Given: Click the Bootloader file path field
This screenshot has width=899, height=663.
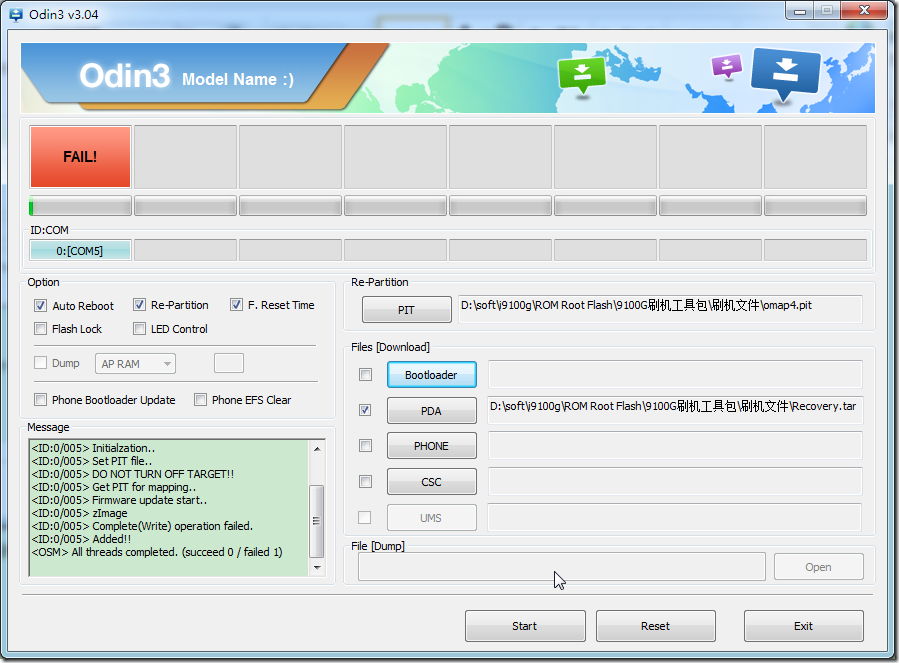Looking at the screenshot, I should point(675,375).
